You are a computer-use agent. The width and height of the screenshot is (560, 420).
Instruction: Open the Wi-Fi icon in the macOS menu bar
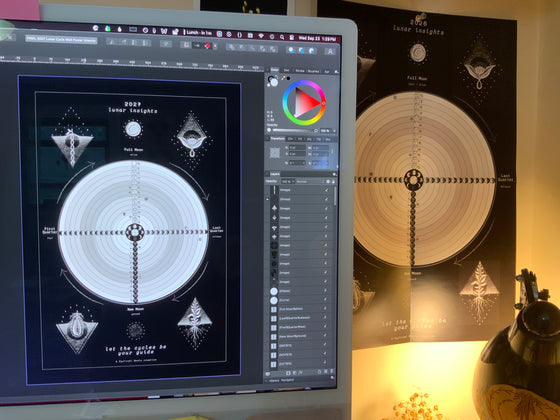pos(261,36)
